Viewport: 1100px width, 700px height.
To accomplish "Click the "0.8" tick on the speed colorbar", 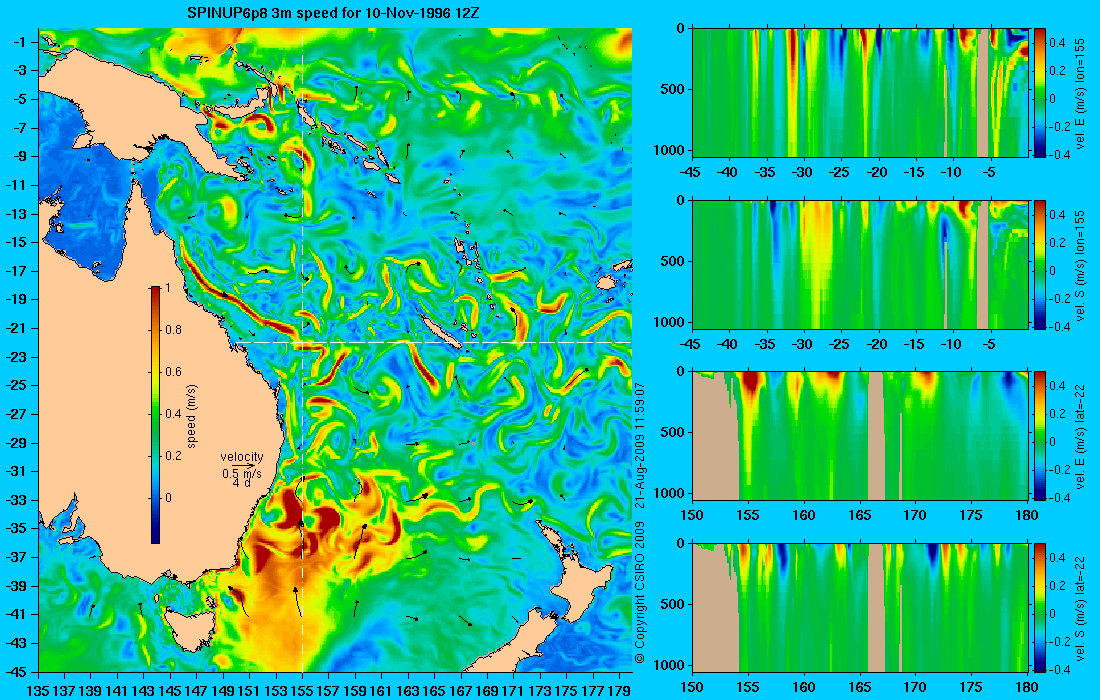I will click(173, 329).
